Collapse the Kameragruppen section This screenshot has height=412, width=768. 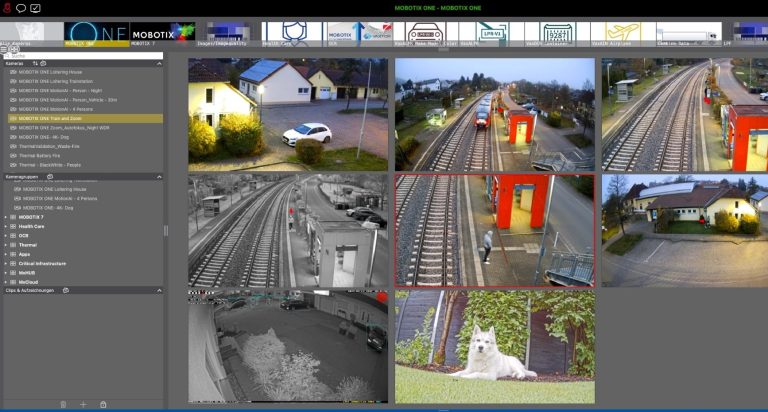pyautogui.click(x=159, y=177)
